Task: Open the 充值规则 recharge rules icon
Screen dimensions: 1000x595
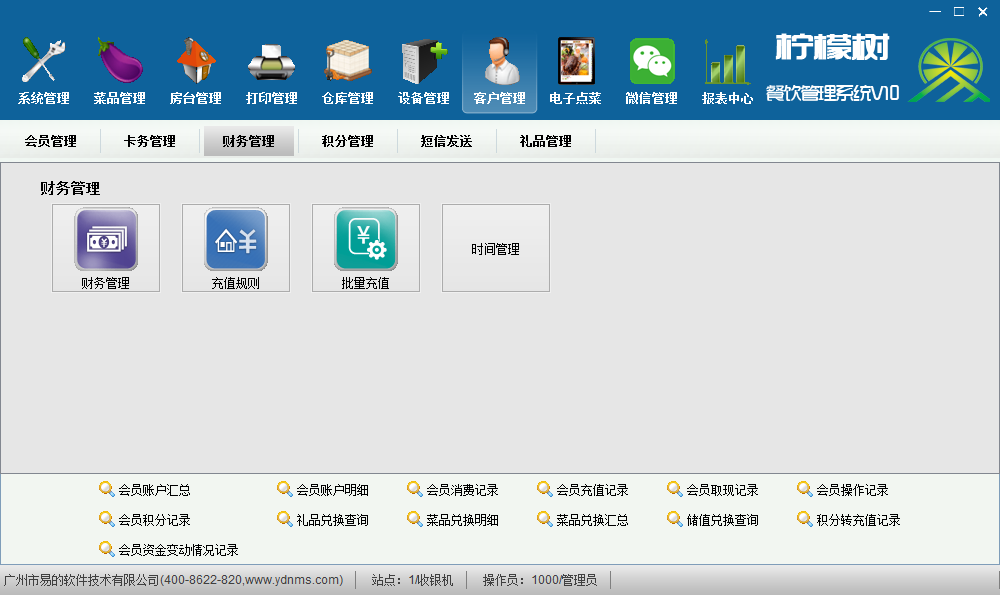Action: click(x=235, y=240)
